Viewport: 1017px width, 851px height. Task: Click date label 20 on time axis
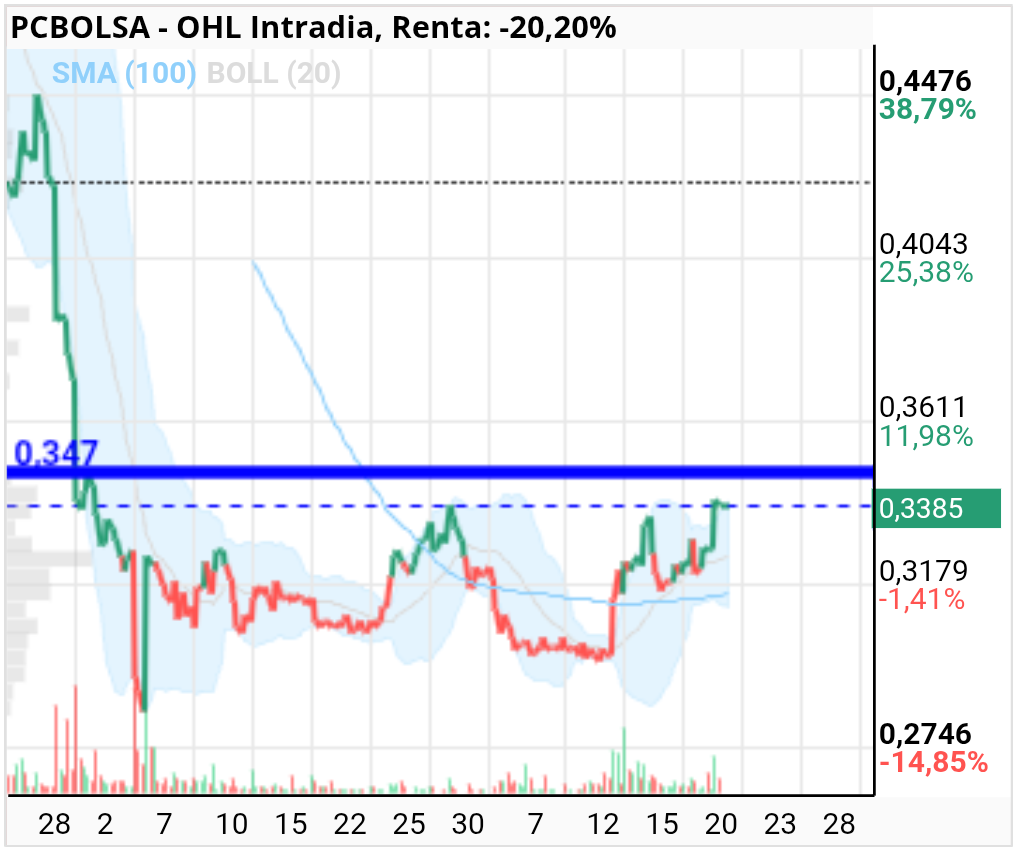point(721,824)
